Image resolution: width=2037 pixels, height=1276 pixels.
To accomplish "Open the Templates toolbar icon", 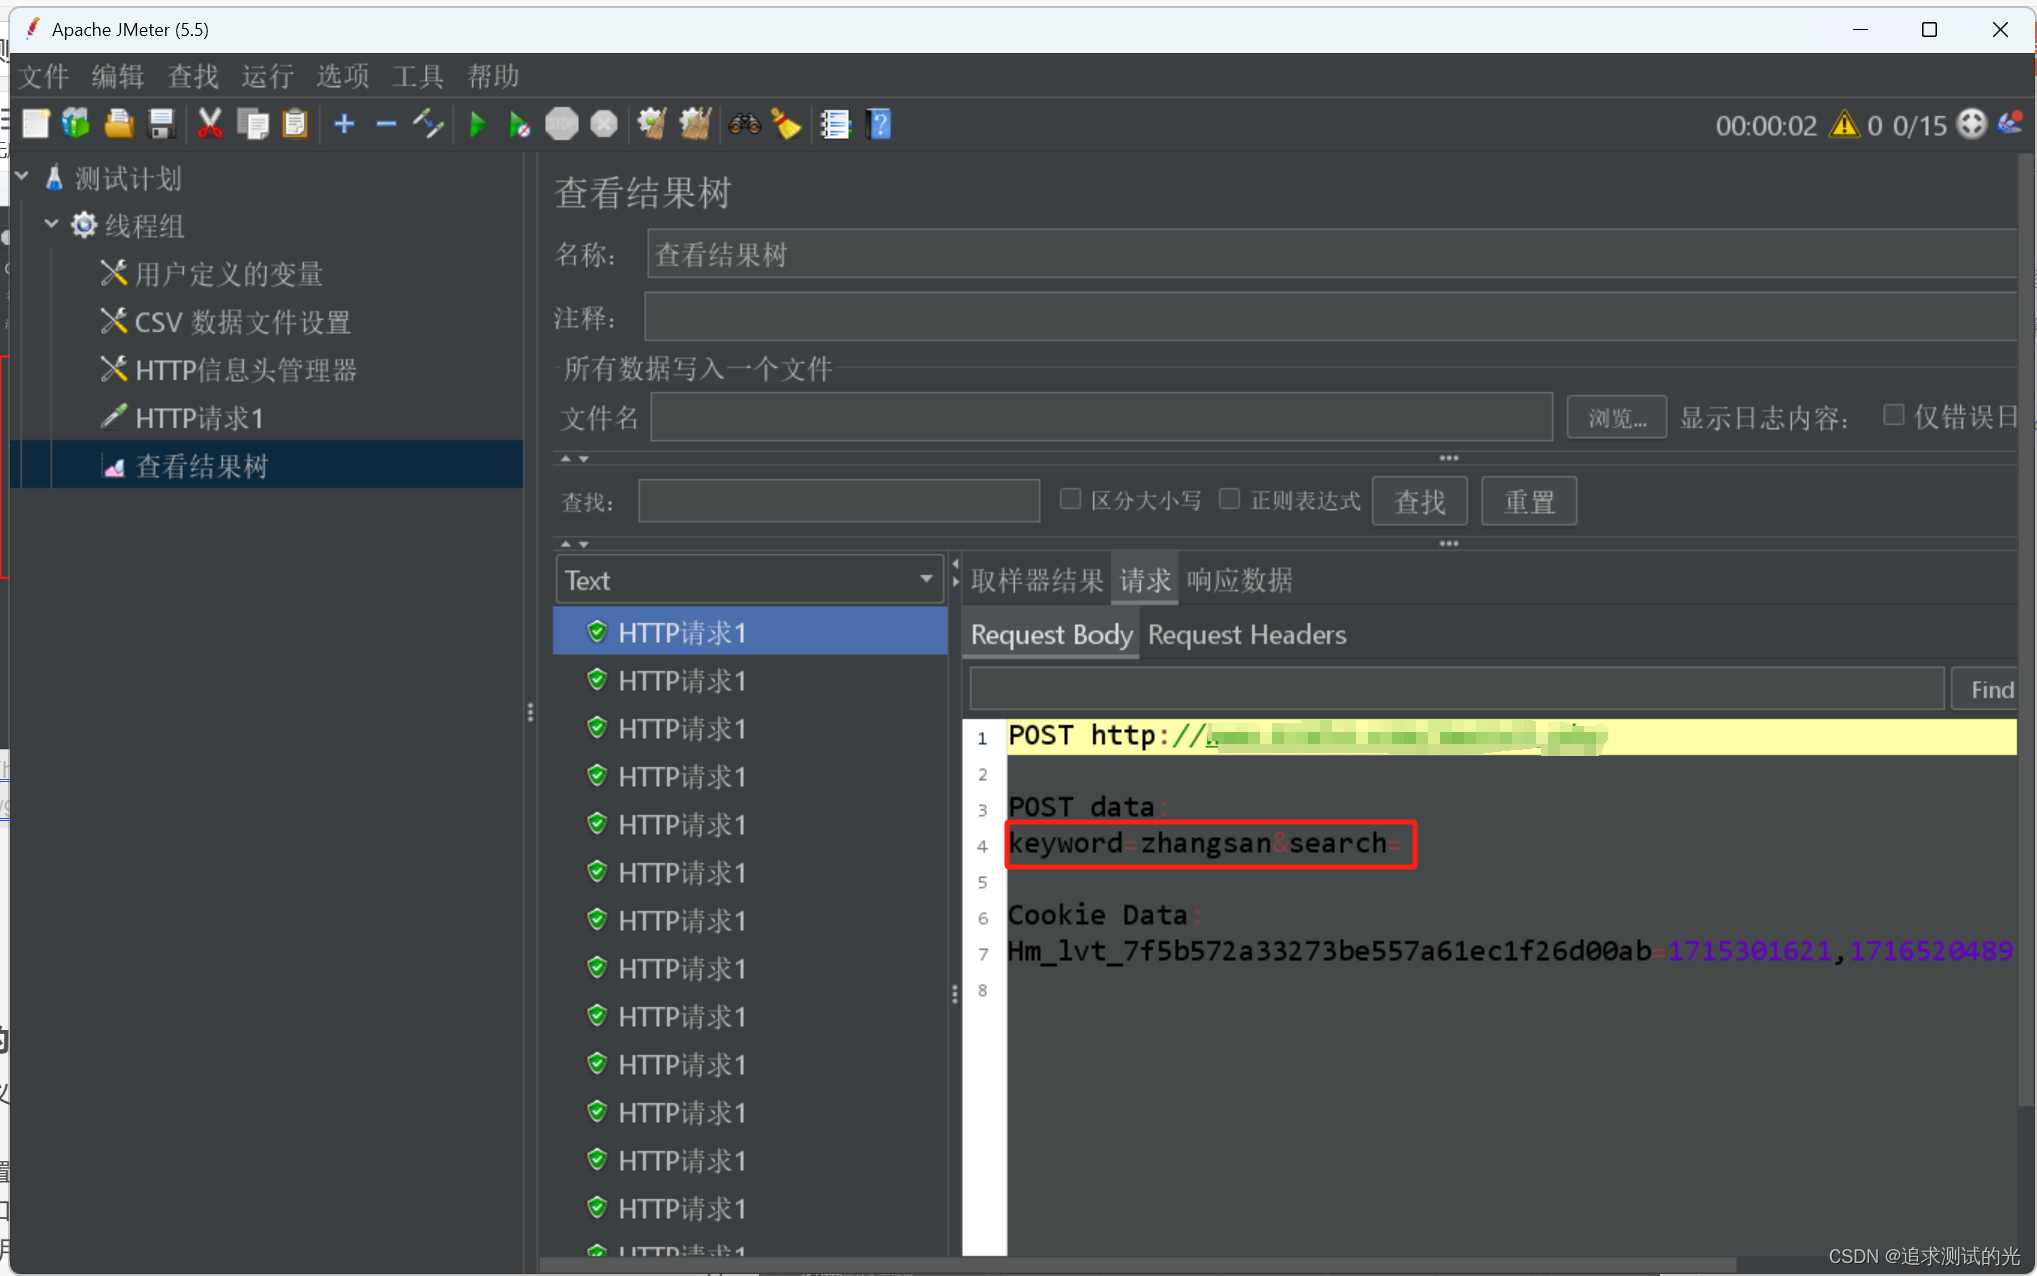I will [x=77, y=124].
